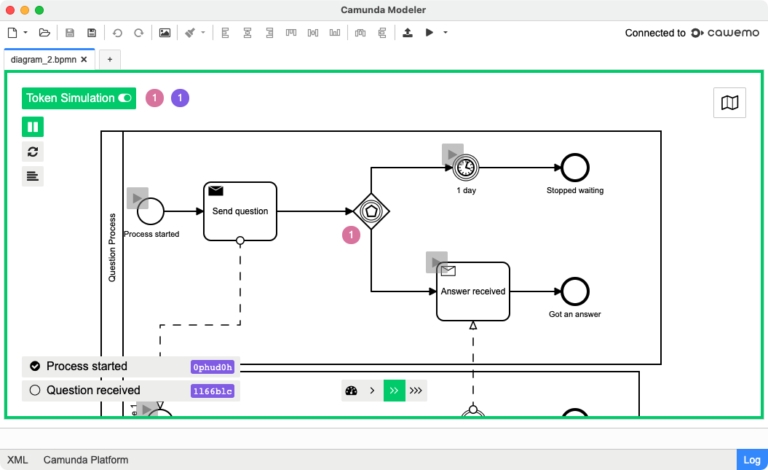Set fast animation speed
The height and width of the screenshot is (470, 768).
coord(416,391)
